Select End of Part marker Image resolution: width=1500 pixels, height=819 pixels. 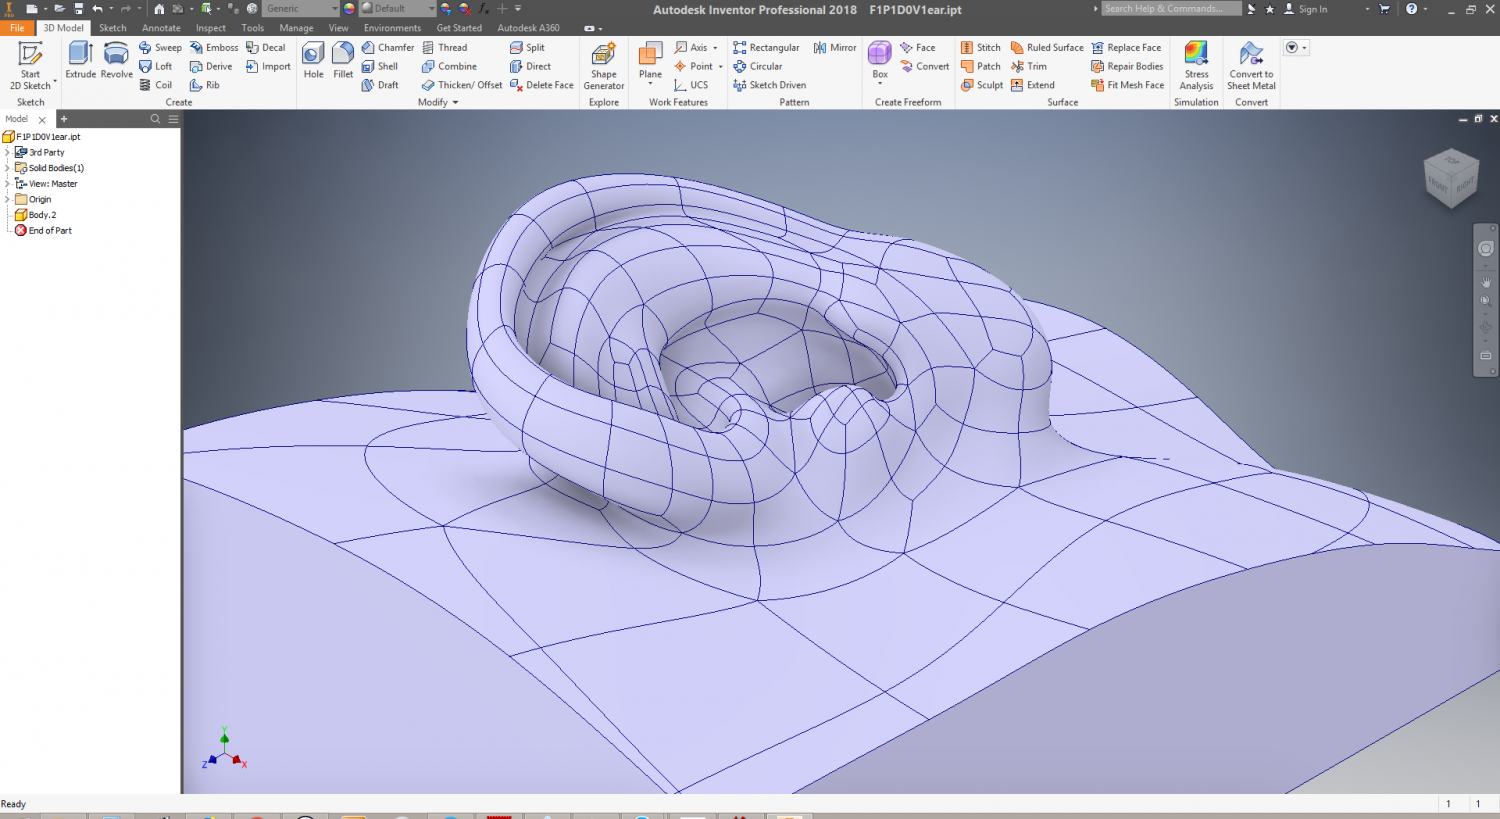pos(43,231)
